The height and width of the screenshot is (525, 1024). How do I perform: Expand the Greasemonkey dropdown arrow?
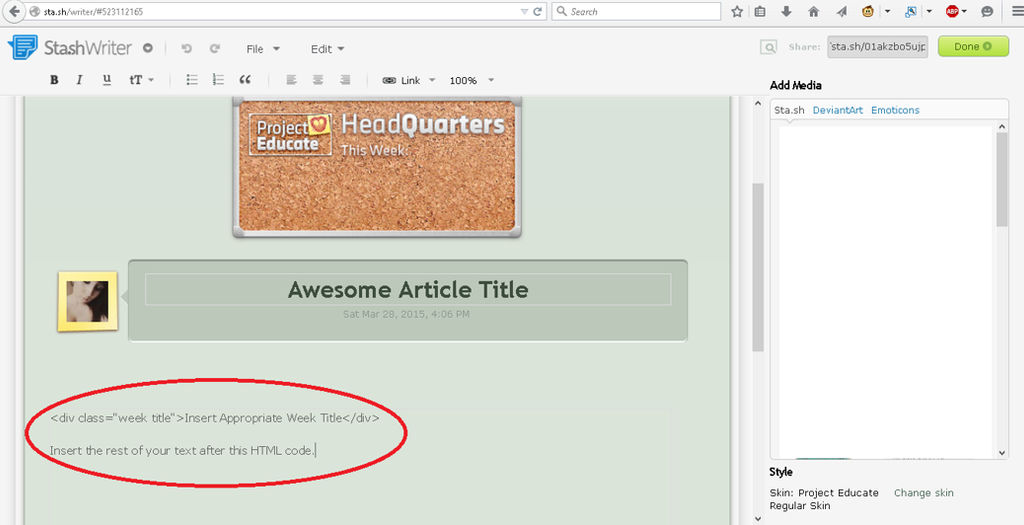(888, 12)
